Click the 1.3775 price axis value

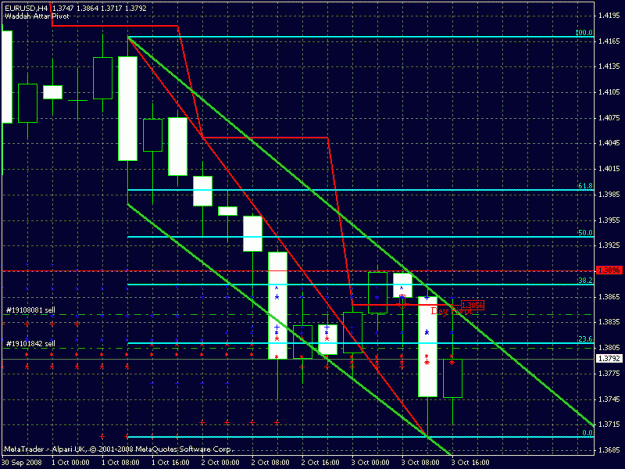point(609,373)
